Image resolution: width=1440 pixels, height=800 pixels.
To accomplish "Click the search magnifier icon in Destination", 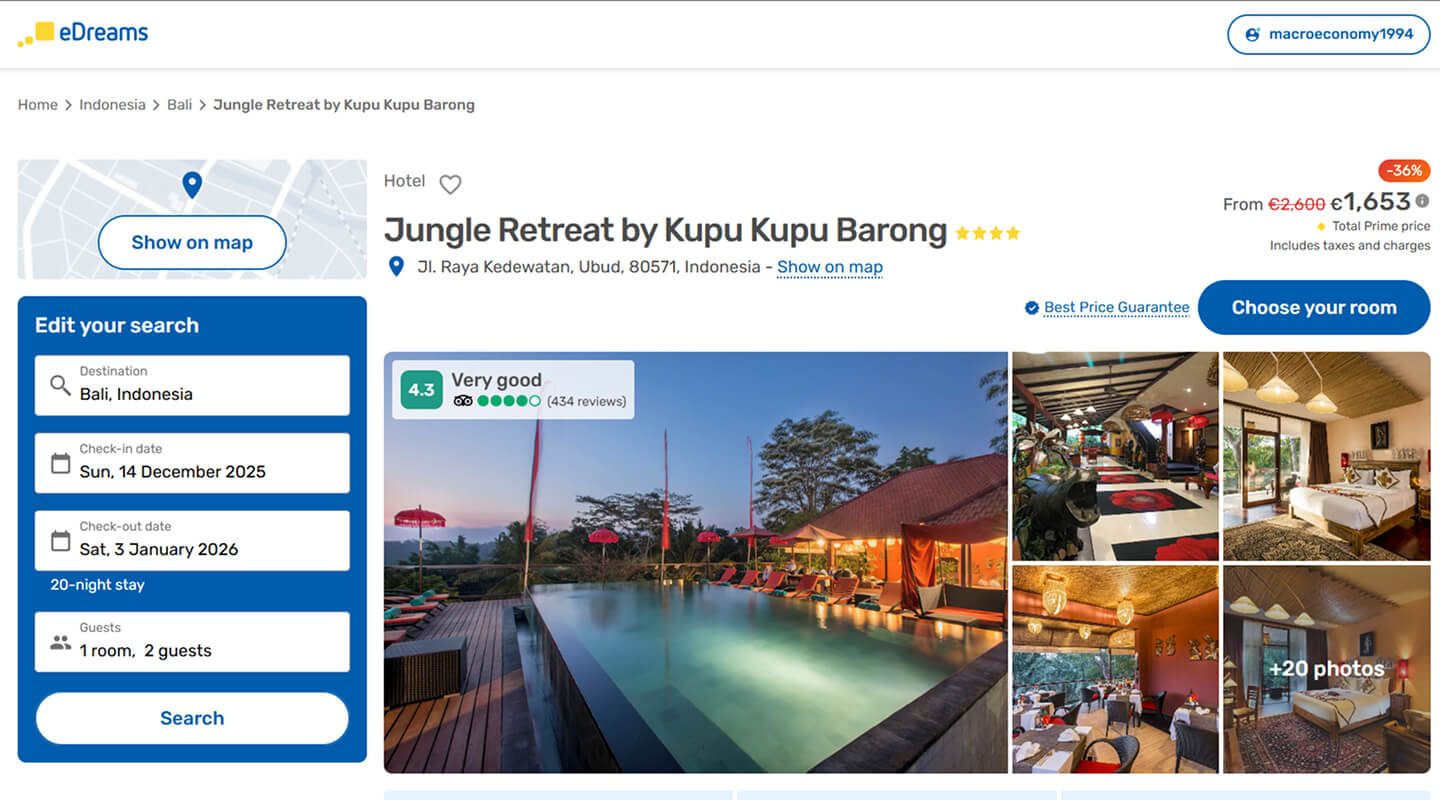I will (x=60, y=385).
